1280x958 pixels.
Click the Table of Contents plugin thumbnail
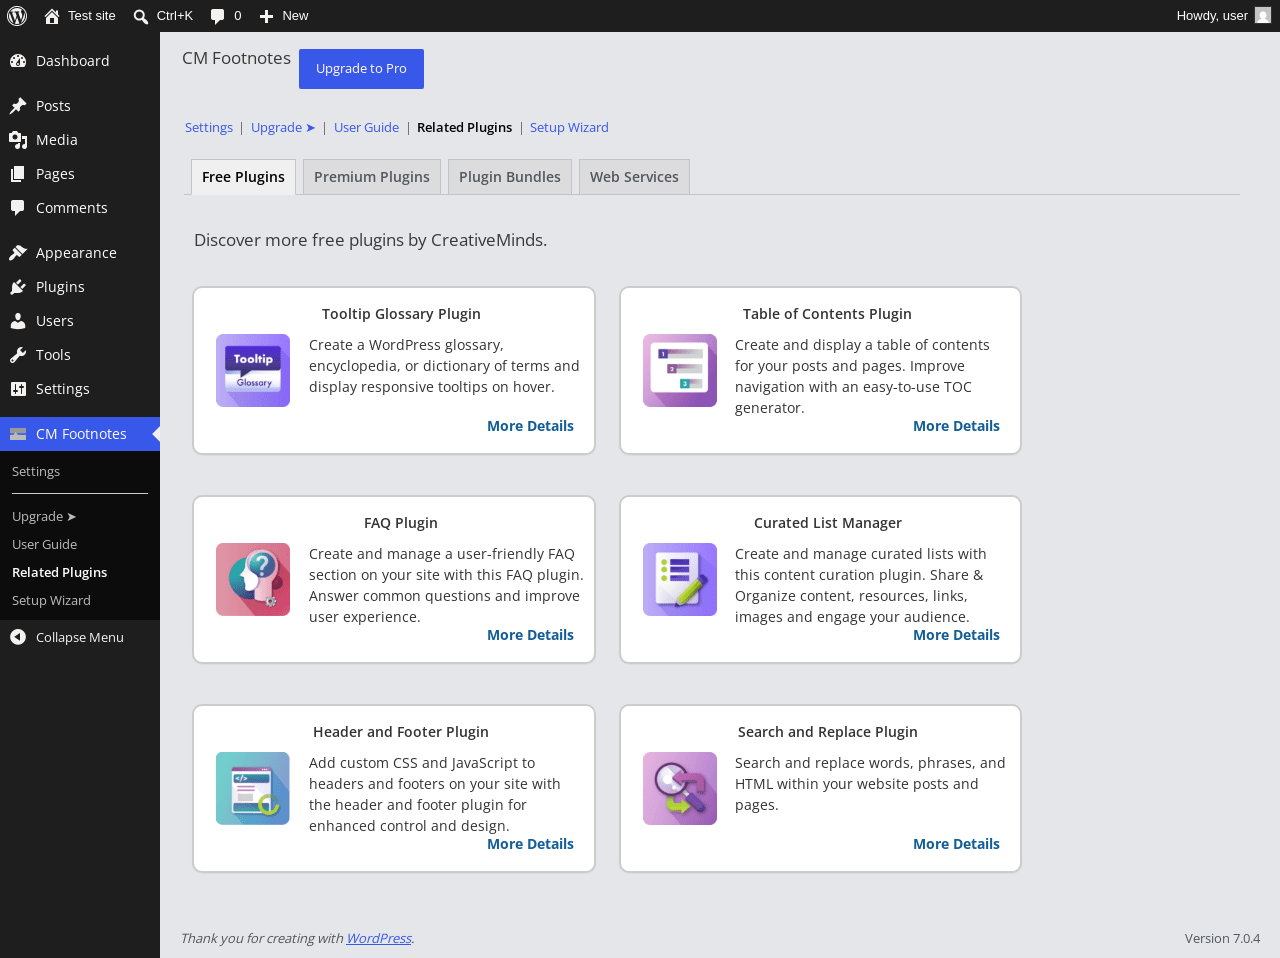click(680, 370)
